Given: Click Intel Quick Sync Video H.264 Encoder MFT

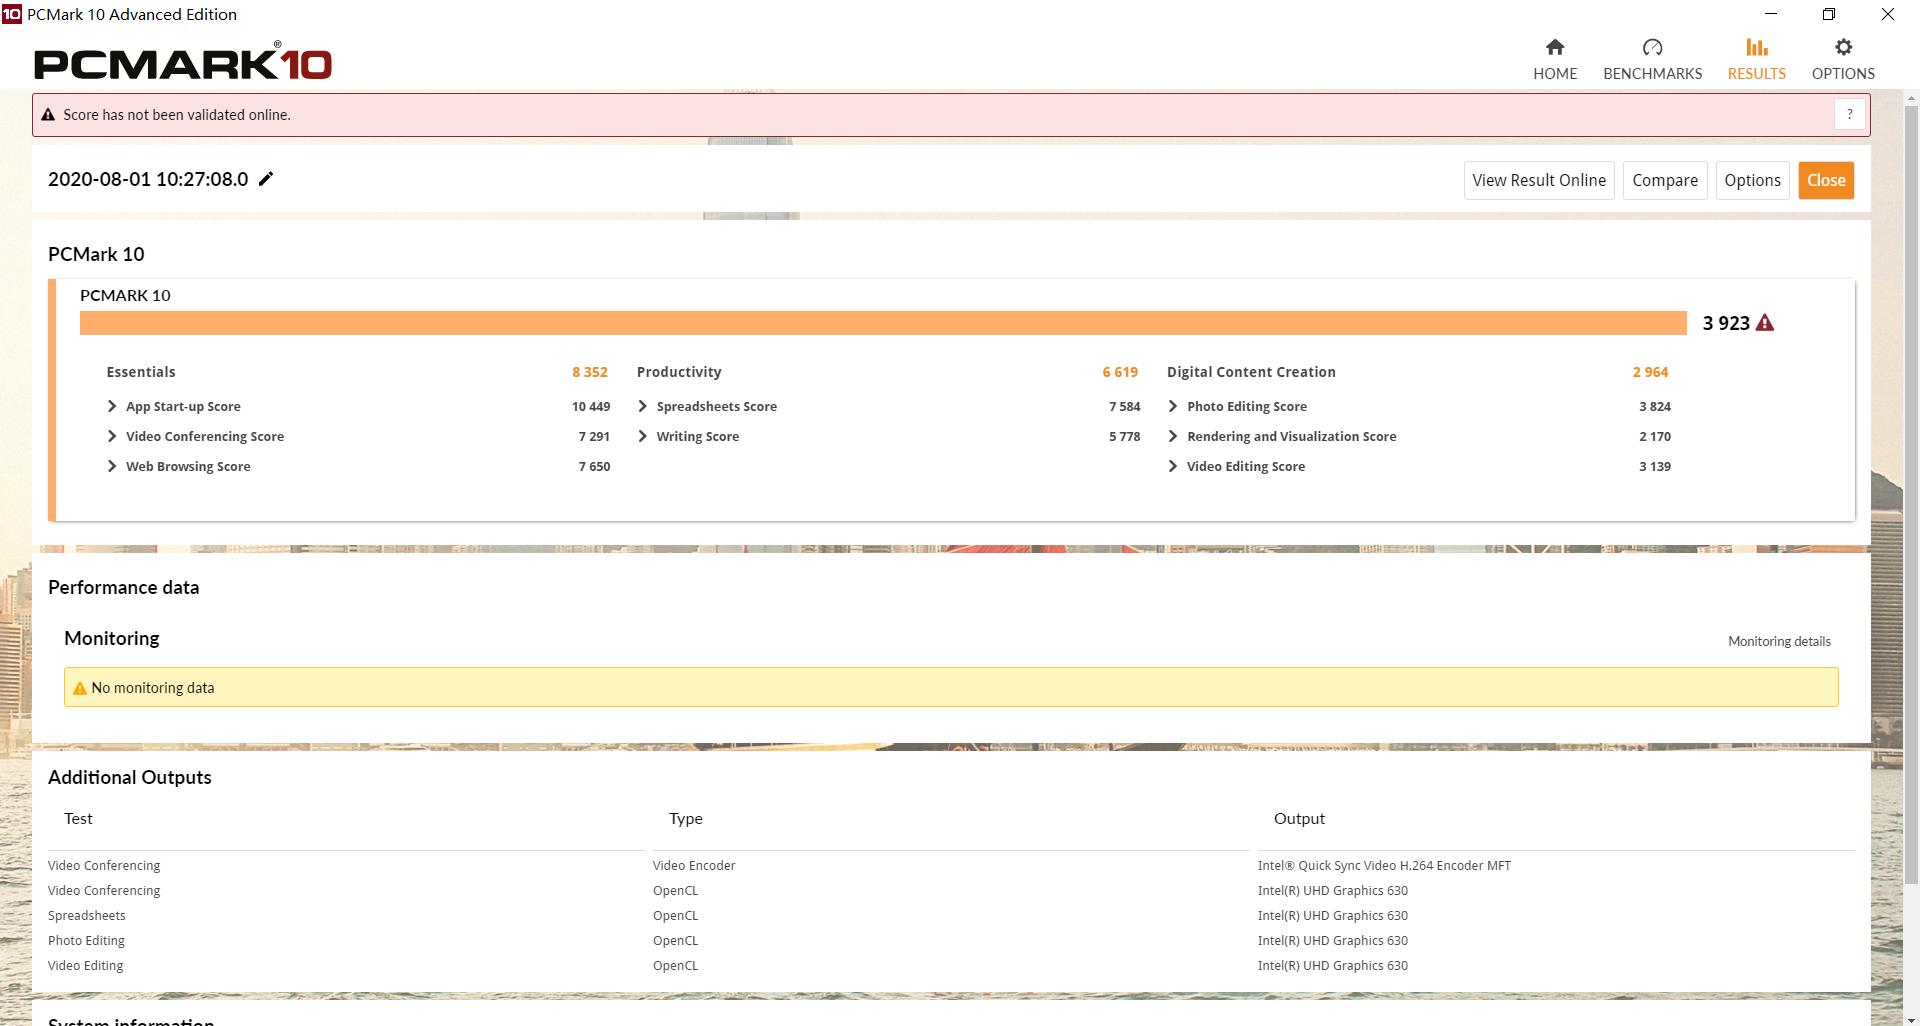Looking at the screenshot, I should click(1384, 866).
